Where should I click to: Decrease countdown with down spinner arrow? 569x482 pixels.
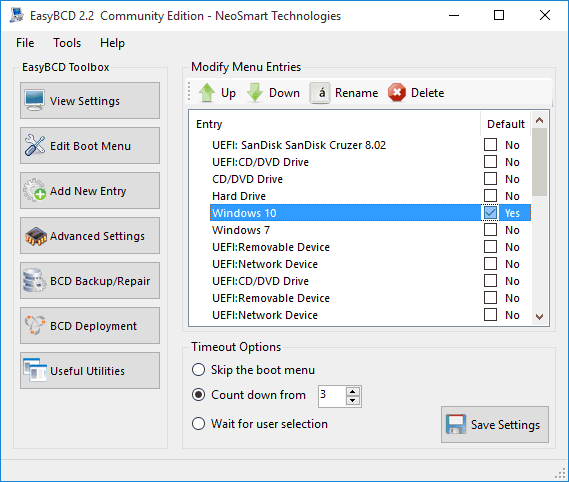click(x=353, y=401)
